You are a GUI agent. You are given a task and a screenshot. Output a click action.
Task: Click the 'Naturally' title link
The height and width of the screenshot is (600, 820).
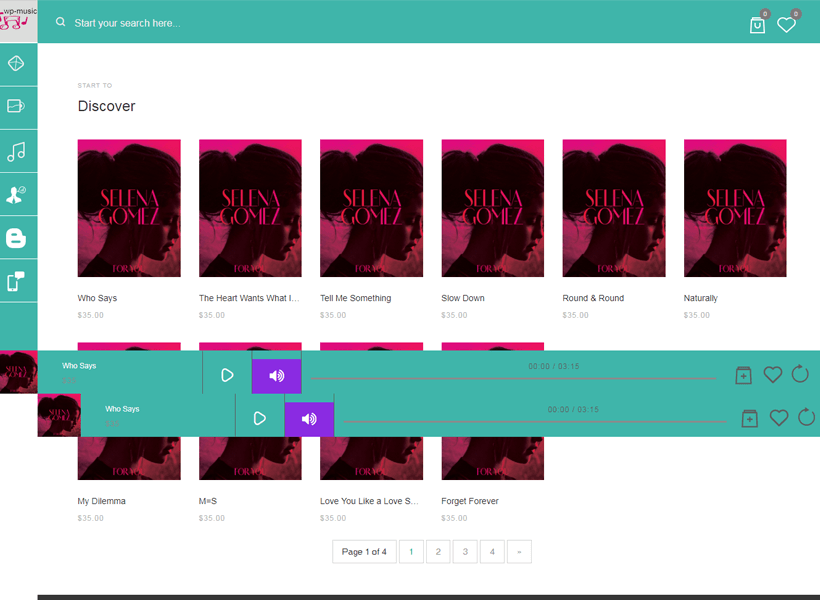pyautogui.click(x=700, y=298)
